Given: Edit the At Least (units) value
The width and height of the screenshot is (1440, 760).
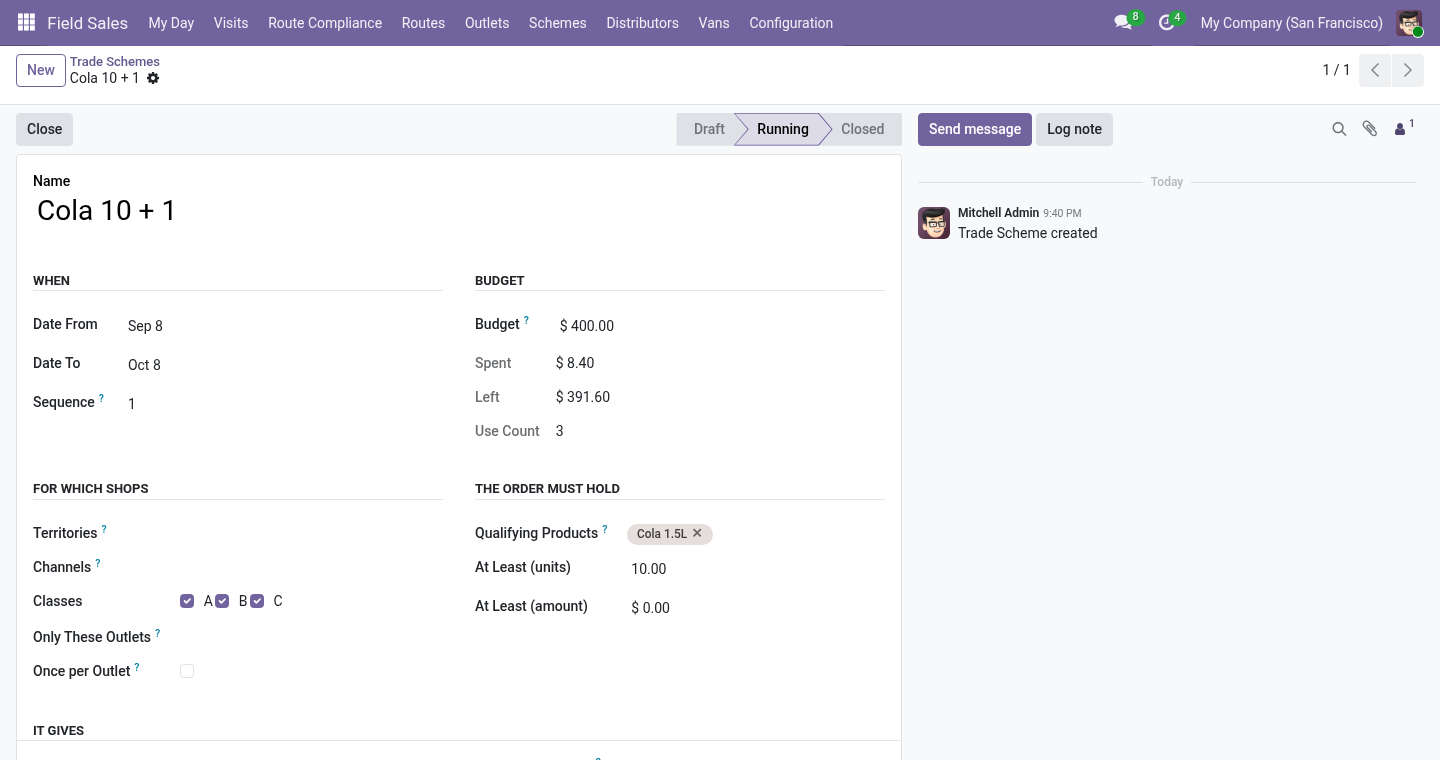Looking at the screenshot, I should 757,569.
